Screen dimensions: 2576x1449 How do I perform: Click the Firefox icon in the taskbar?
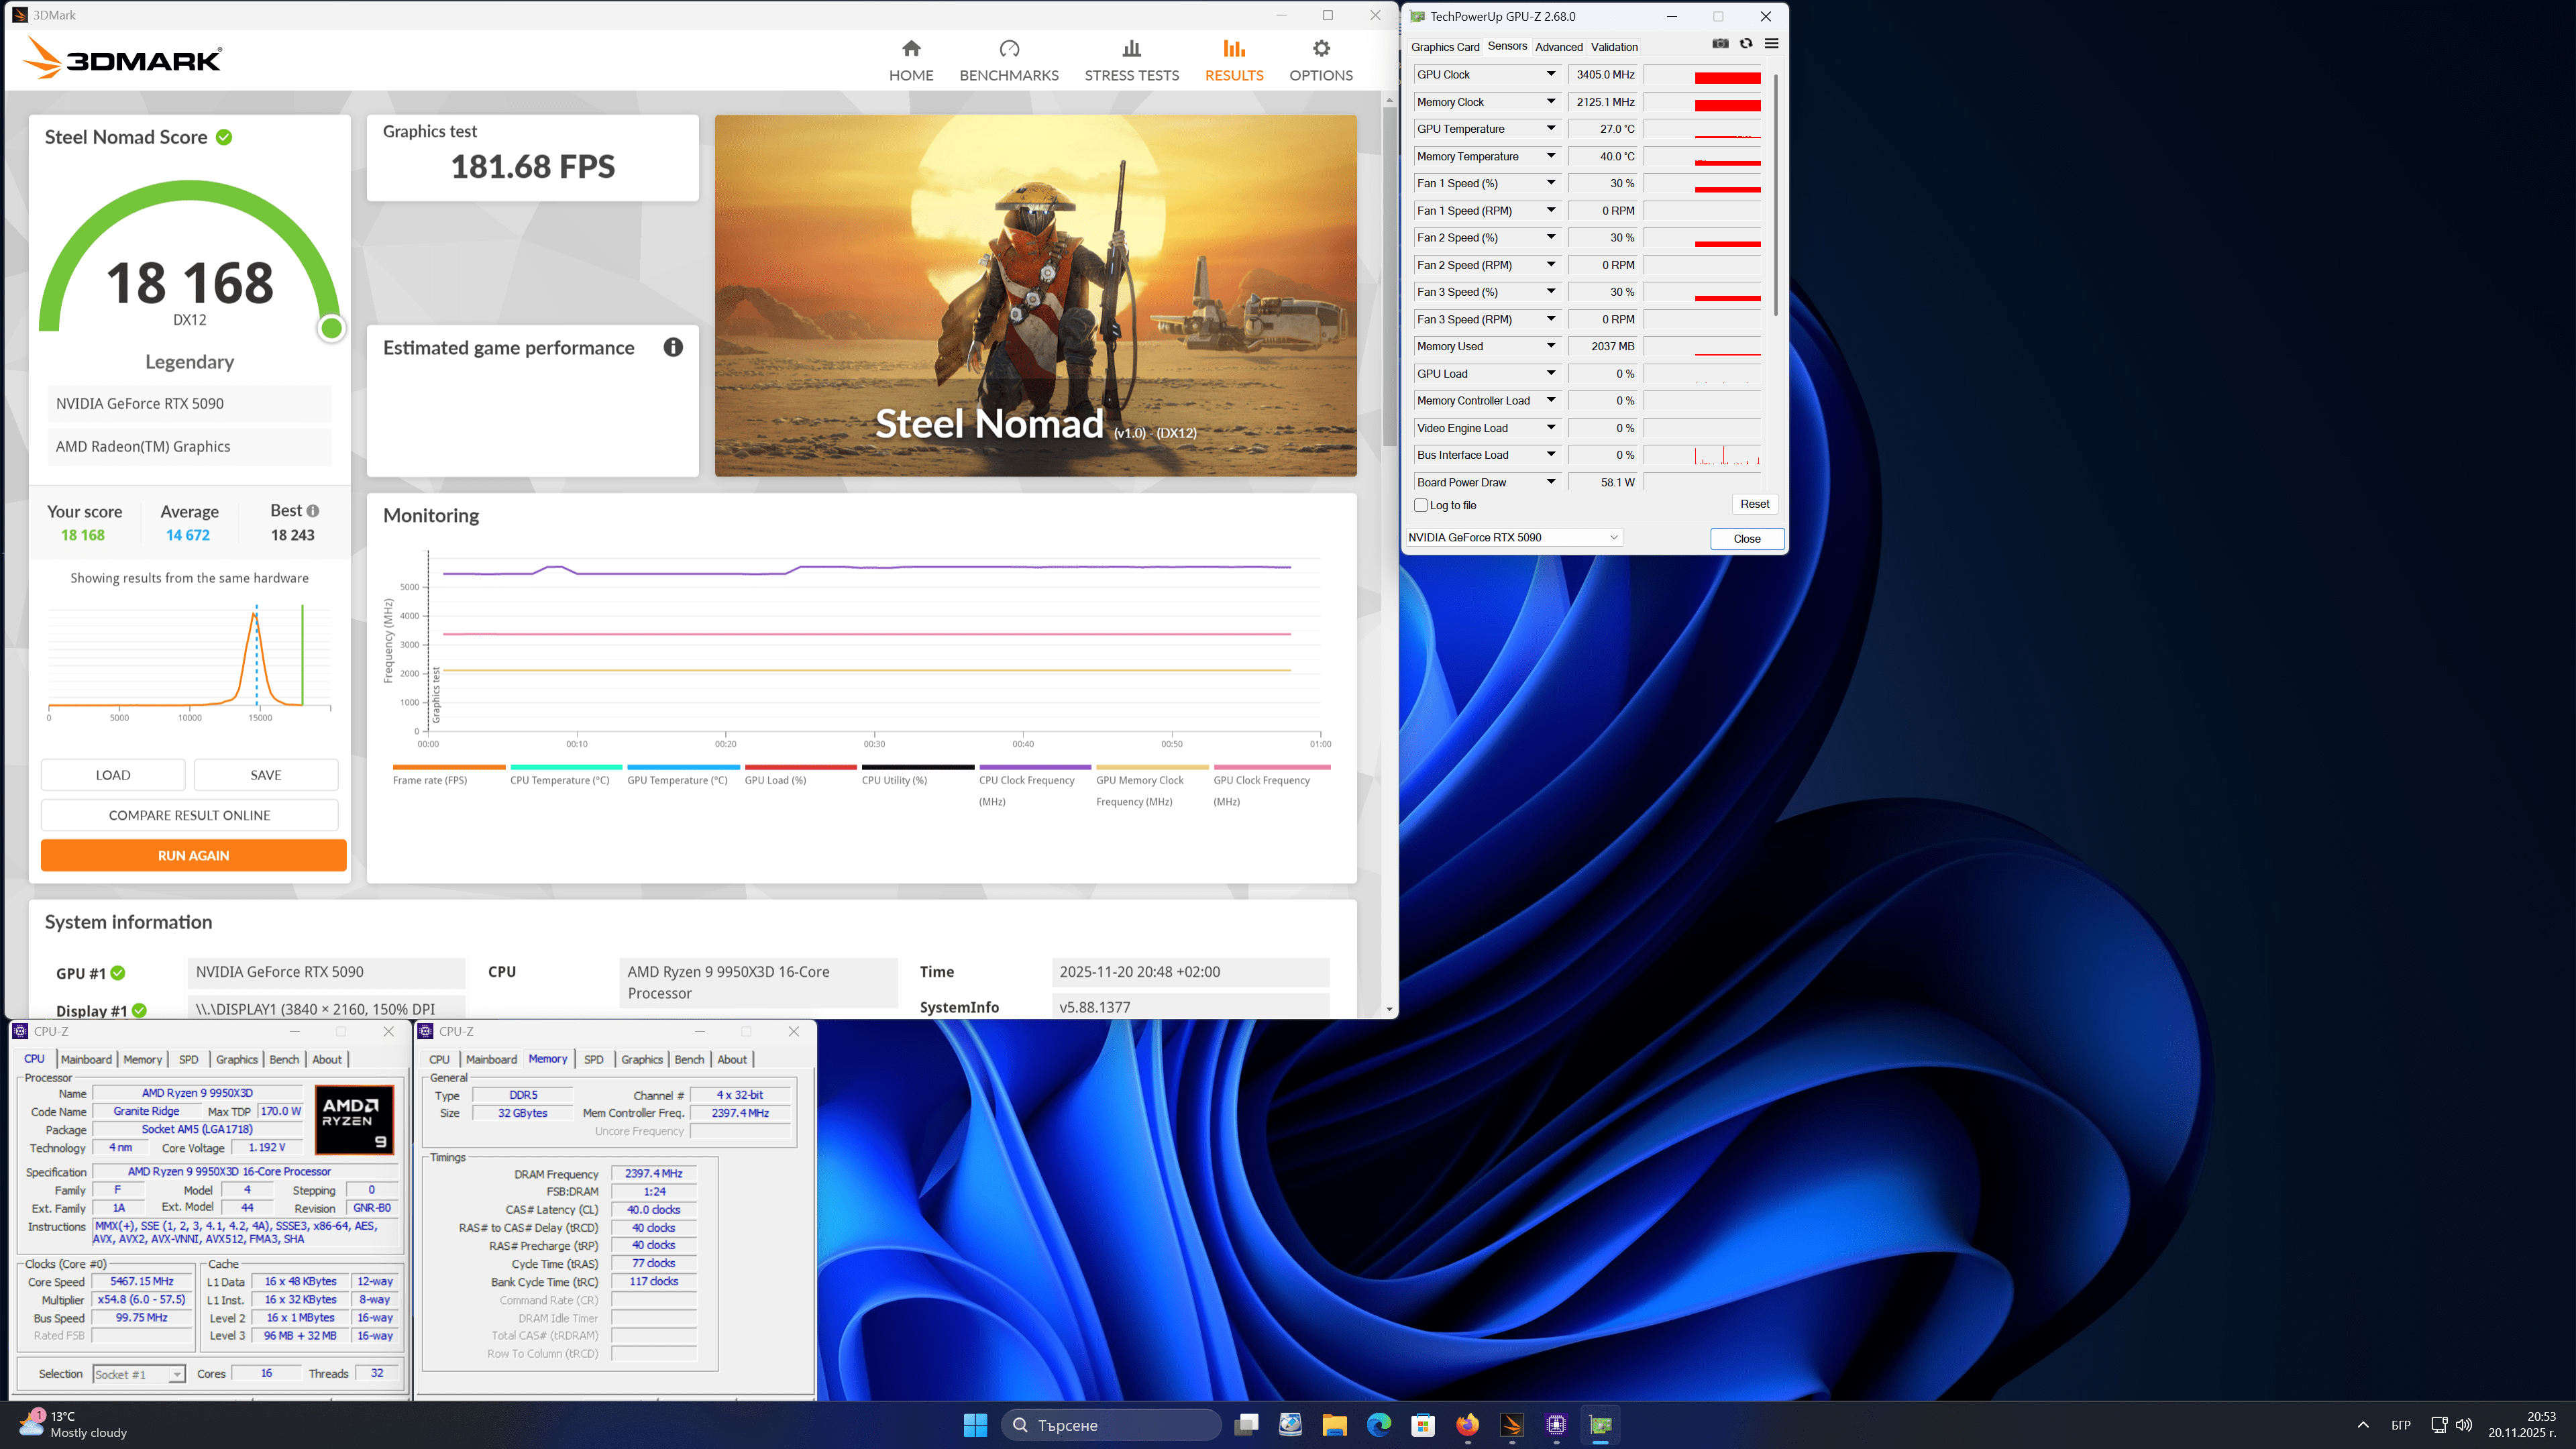click(x=1467, y=1425)
